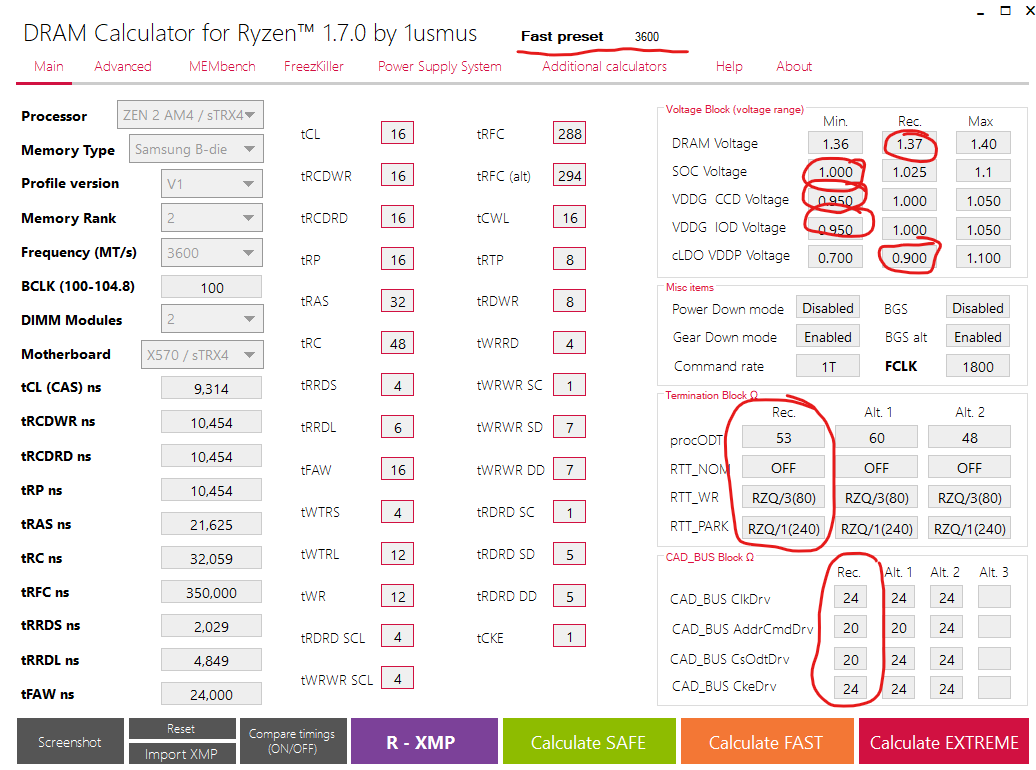Click procODT Alt. 2 value 48
This screenshot has width=1036, height=770.
tap(969, 438)
